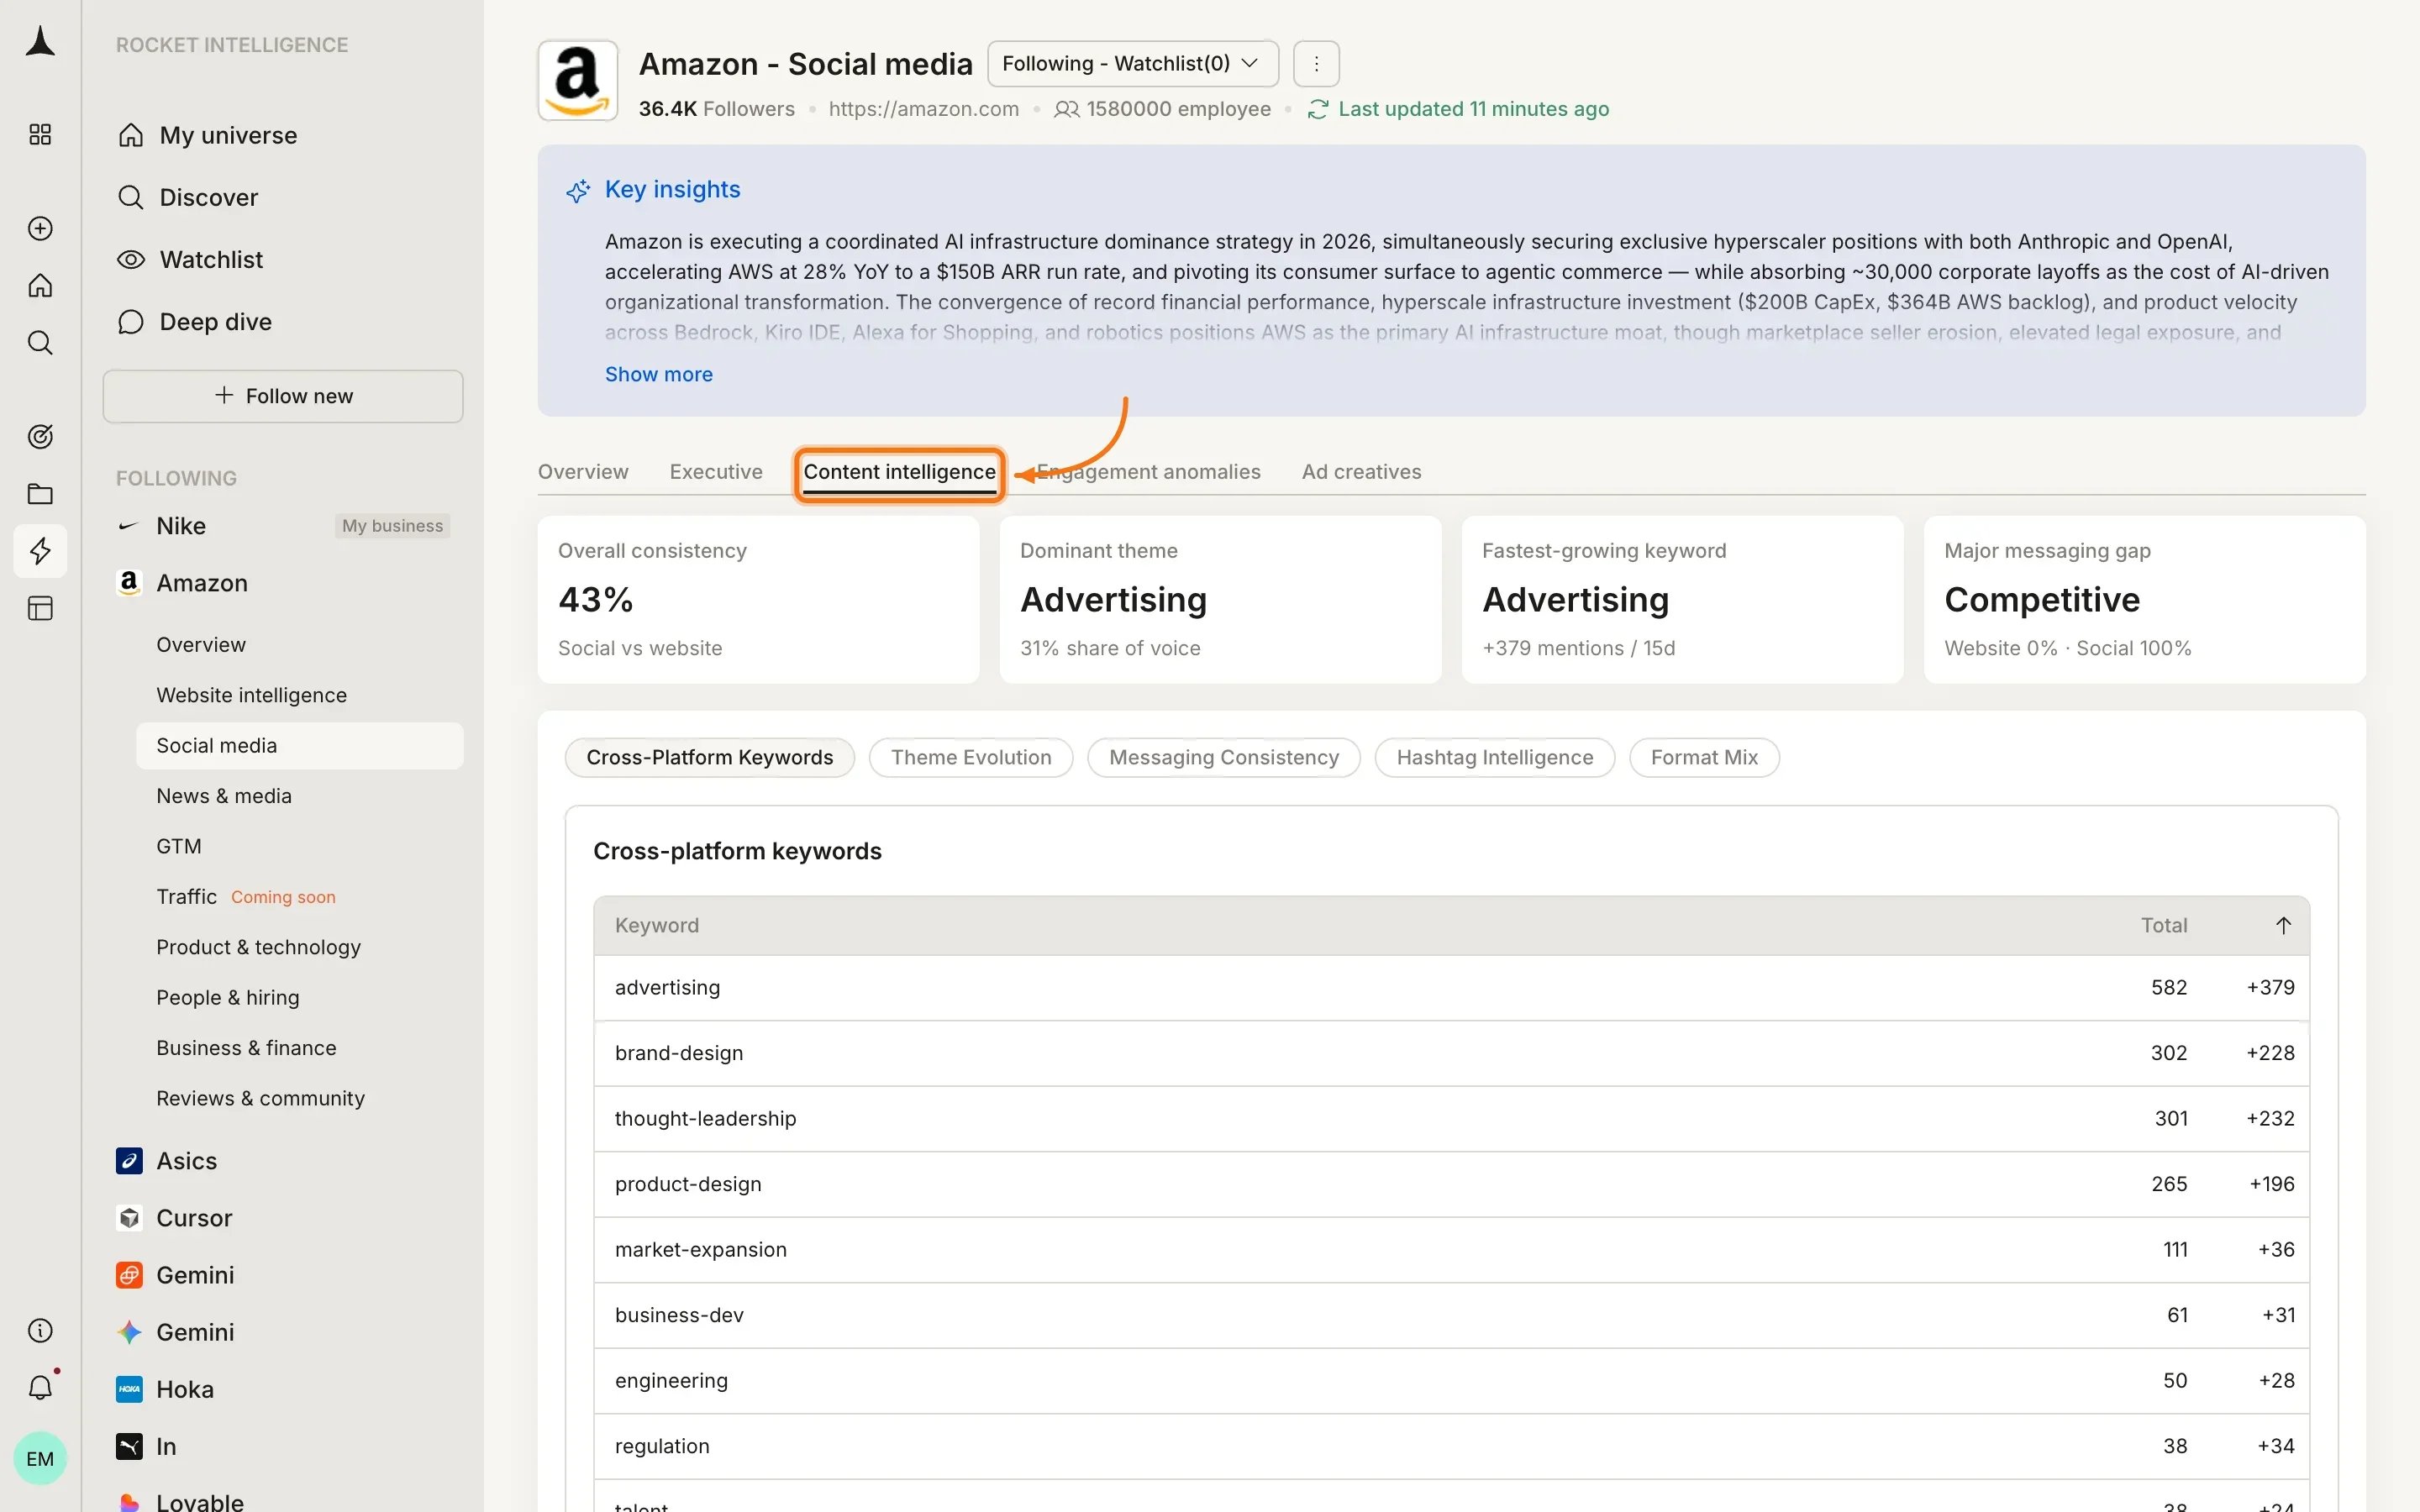The width and height of the screenshot is (2420, 1512).
Task: Switch to the Executive tab
Action: click(x=716, y=472)
